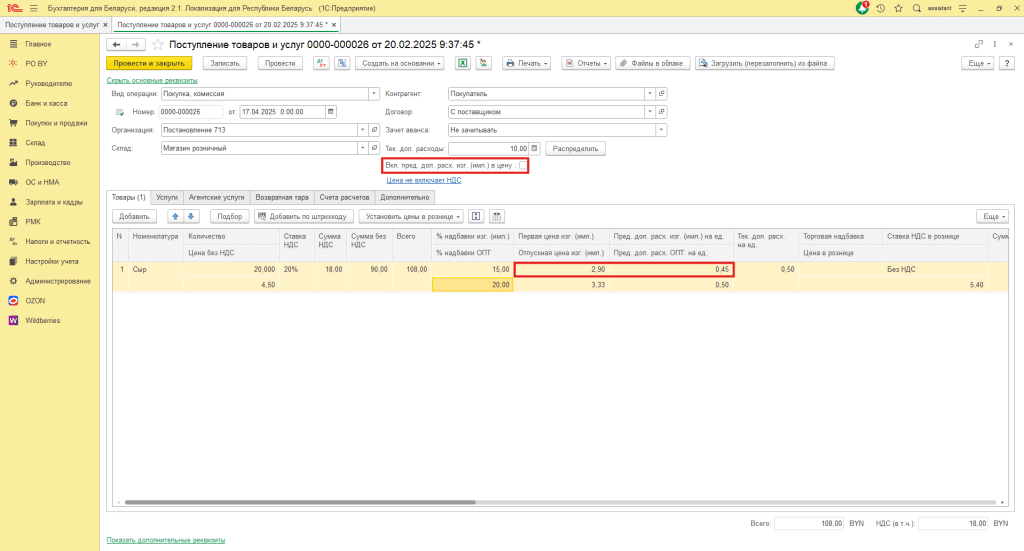Click the icon right of Установить цены в рознице
The width and height of the screenshot is (1024, 551).
(x=476, y=216)
